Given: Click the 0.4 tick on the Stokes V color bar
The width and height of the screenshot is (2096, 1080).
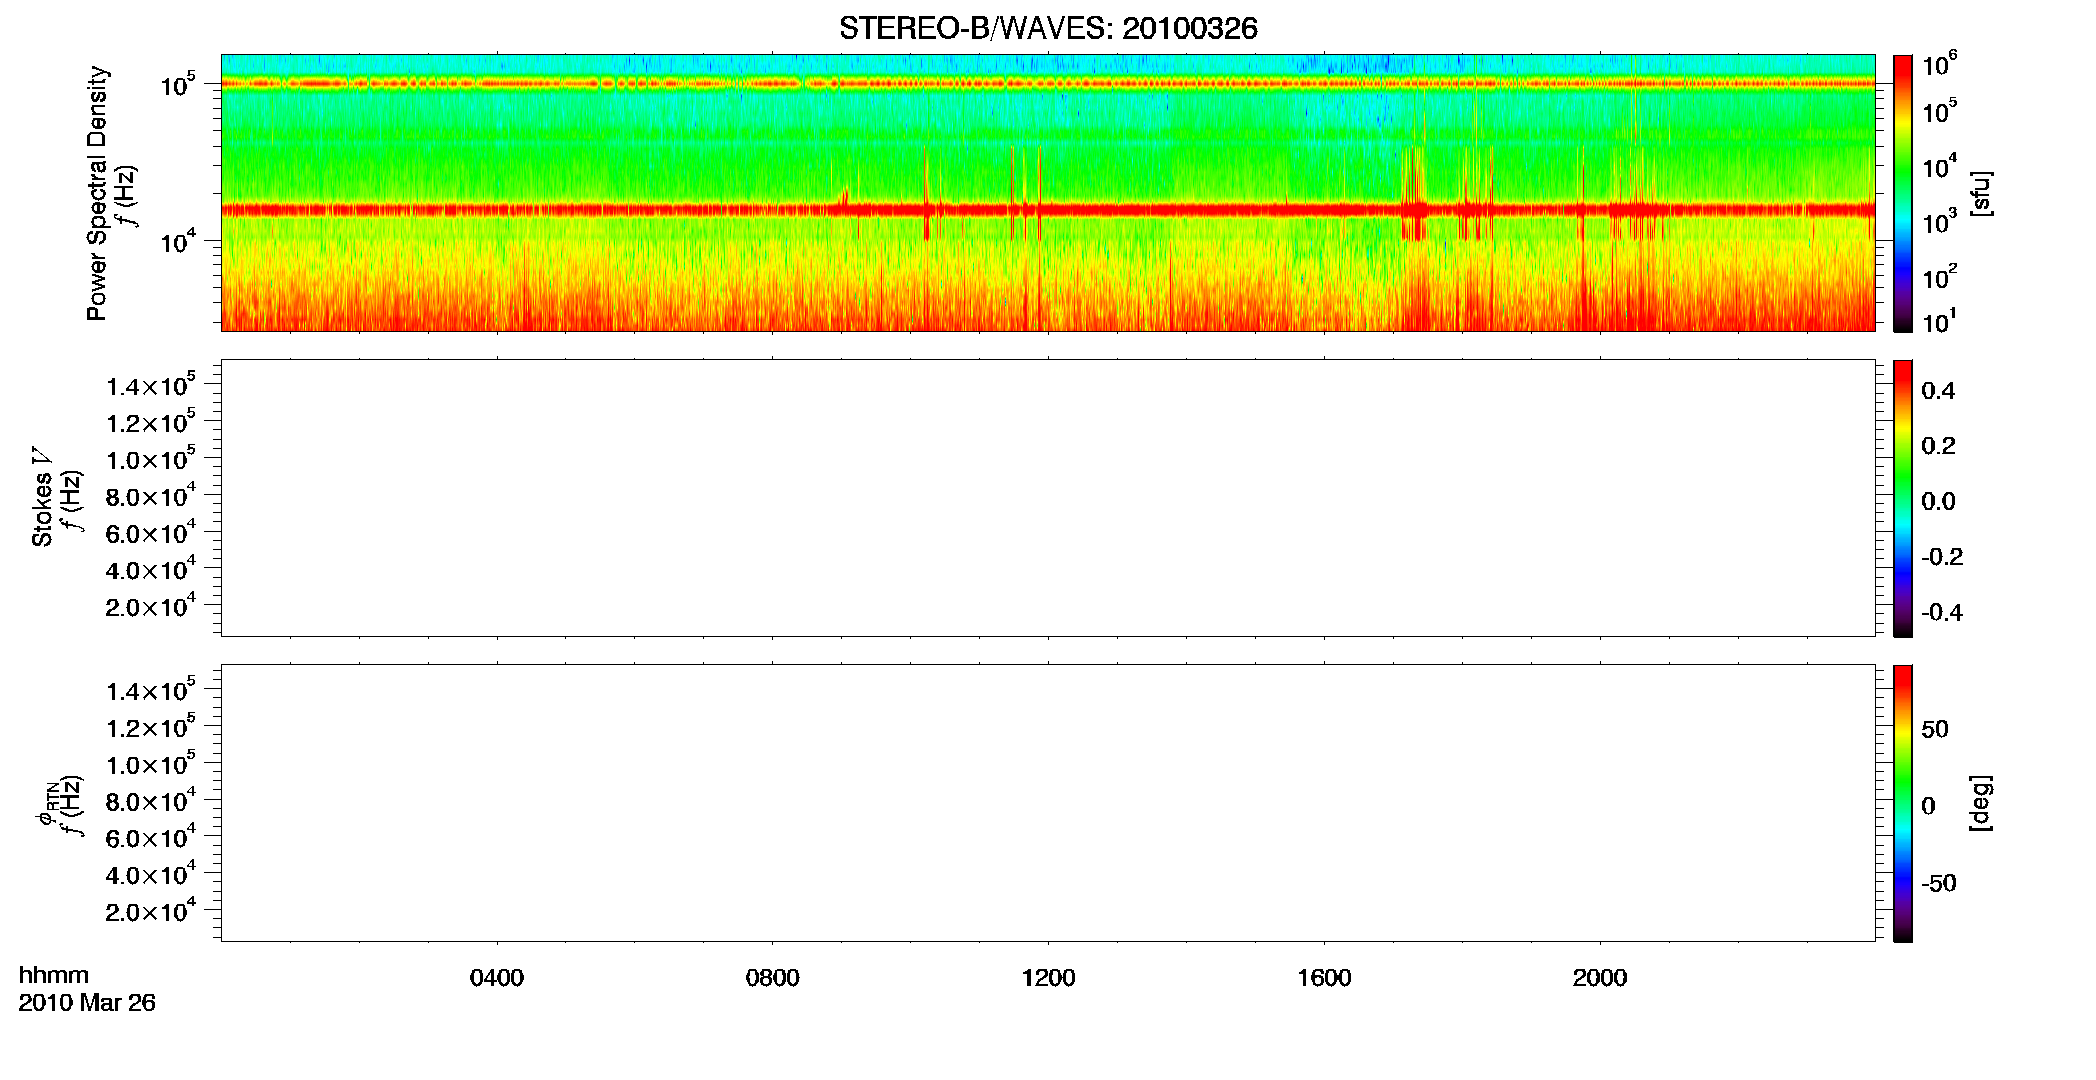Looking at the screenshot, I should pyautogui.click(x=1938, y=391).
